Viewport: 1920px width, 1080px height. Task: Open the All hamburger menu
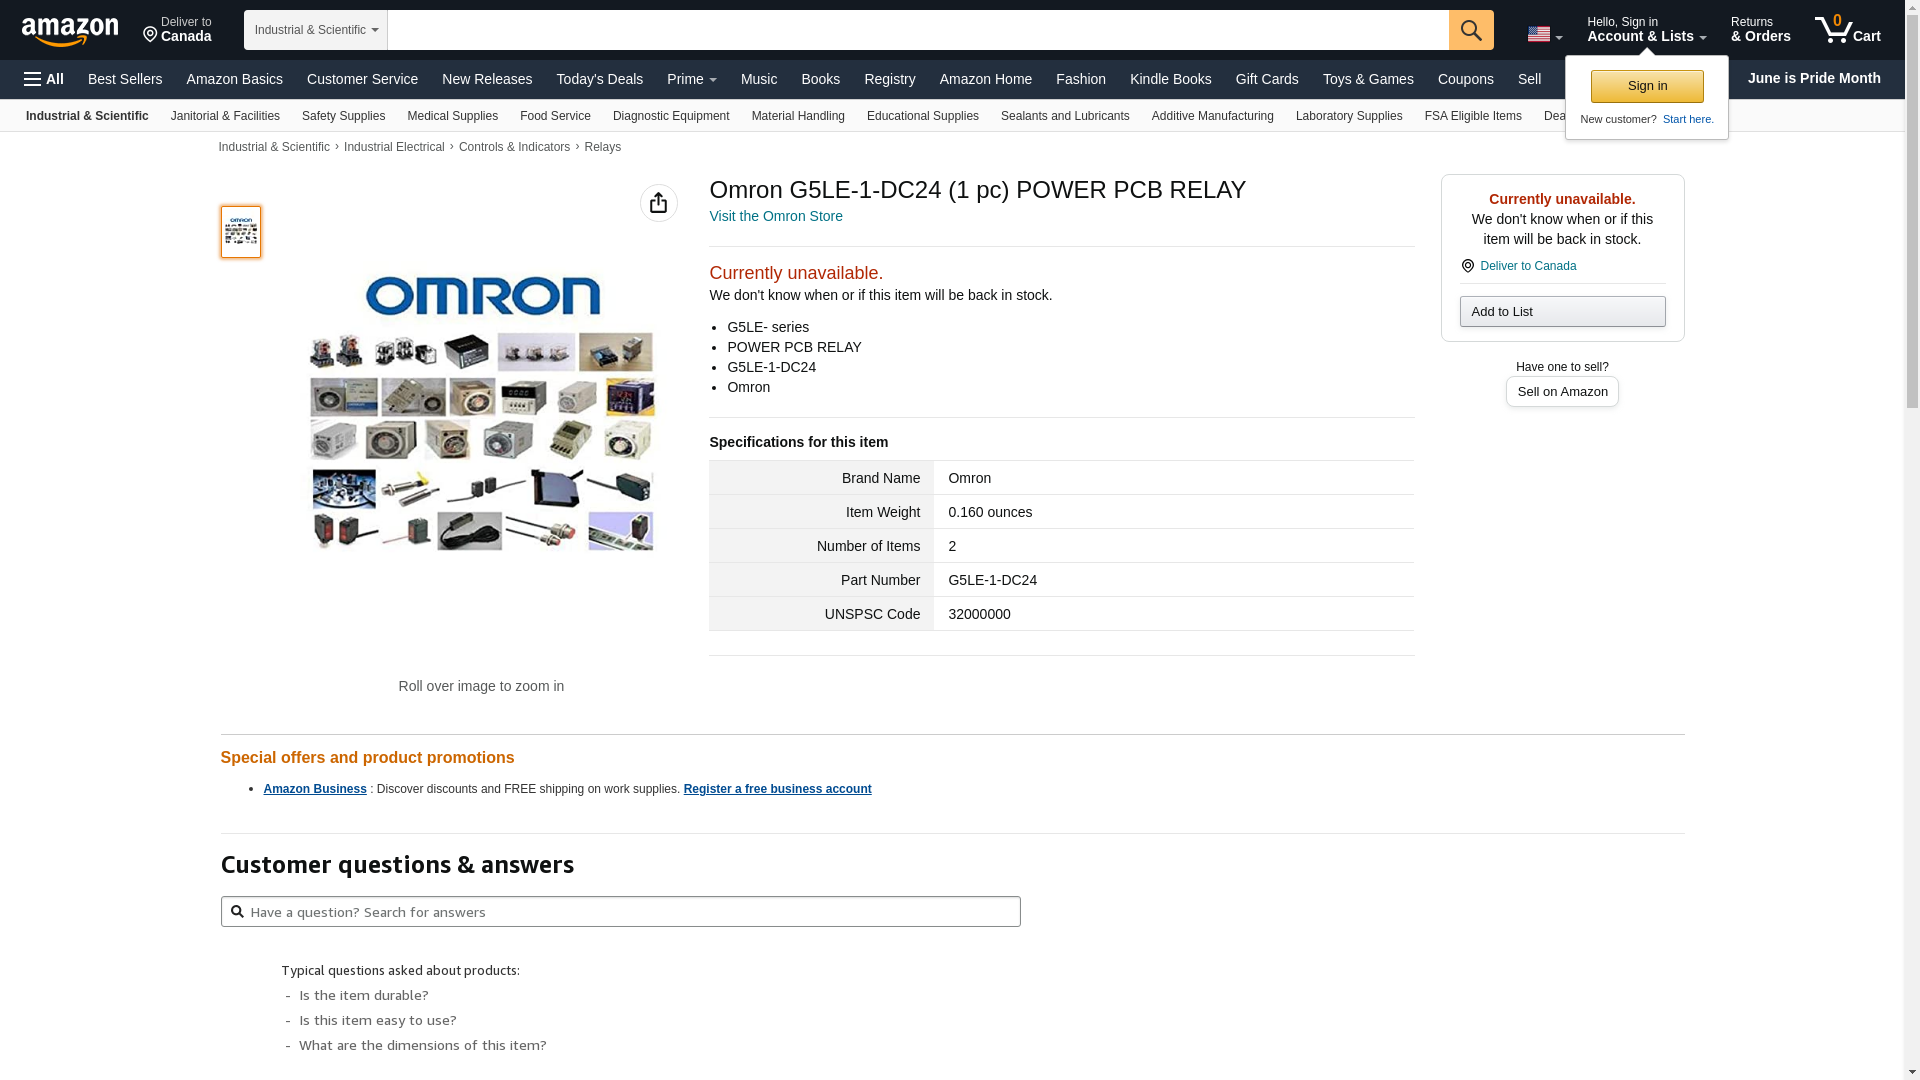(x=44, y=79)
